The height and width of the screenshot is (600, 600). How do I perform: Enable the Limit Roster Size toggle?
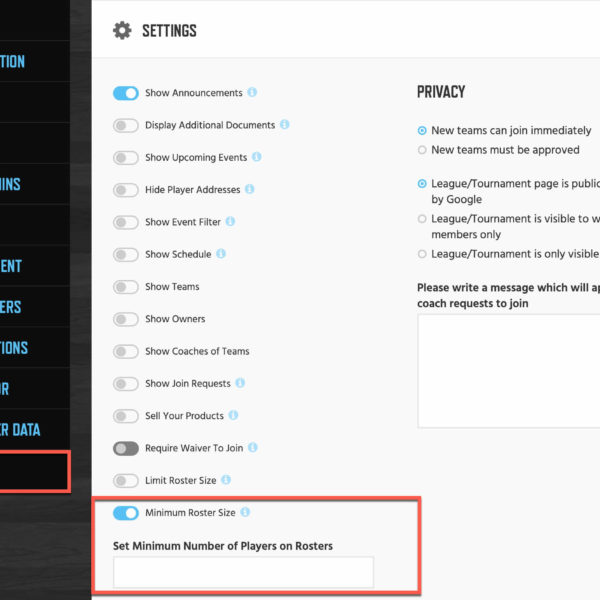tap(126, 481)
